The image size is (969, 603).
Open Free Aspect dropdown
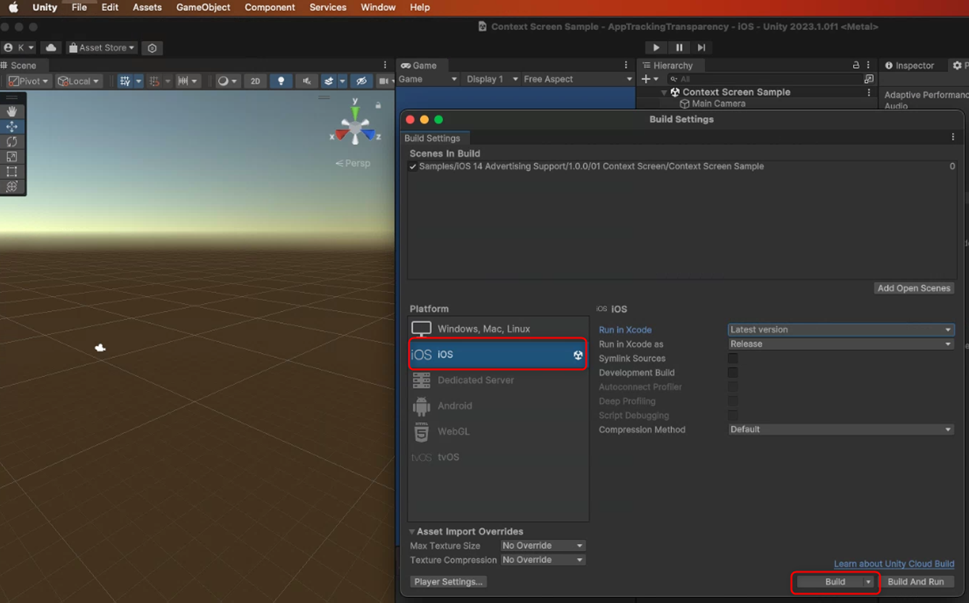pos(577,79)
